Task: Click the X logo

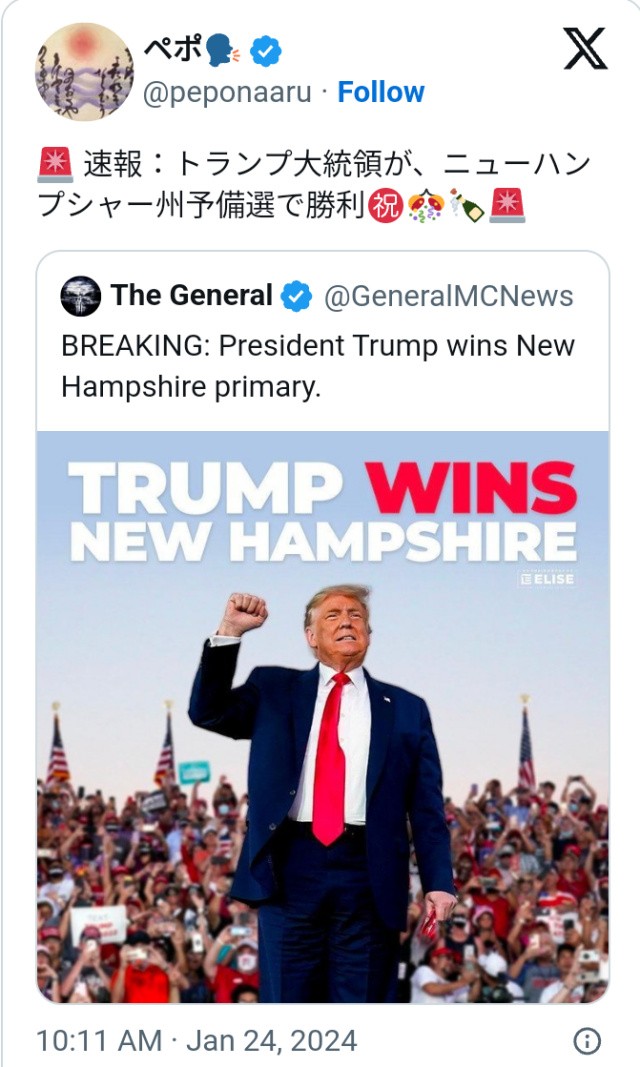Action: (585, 47)
